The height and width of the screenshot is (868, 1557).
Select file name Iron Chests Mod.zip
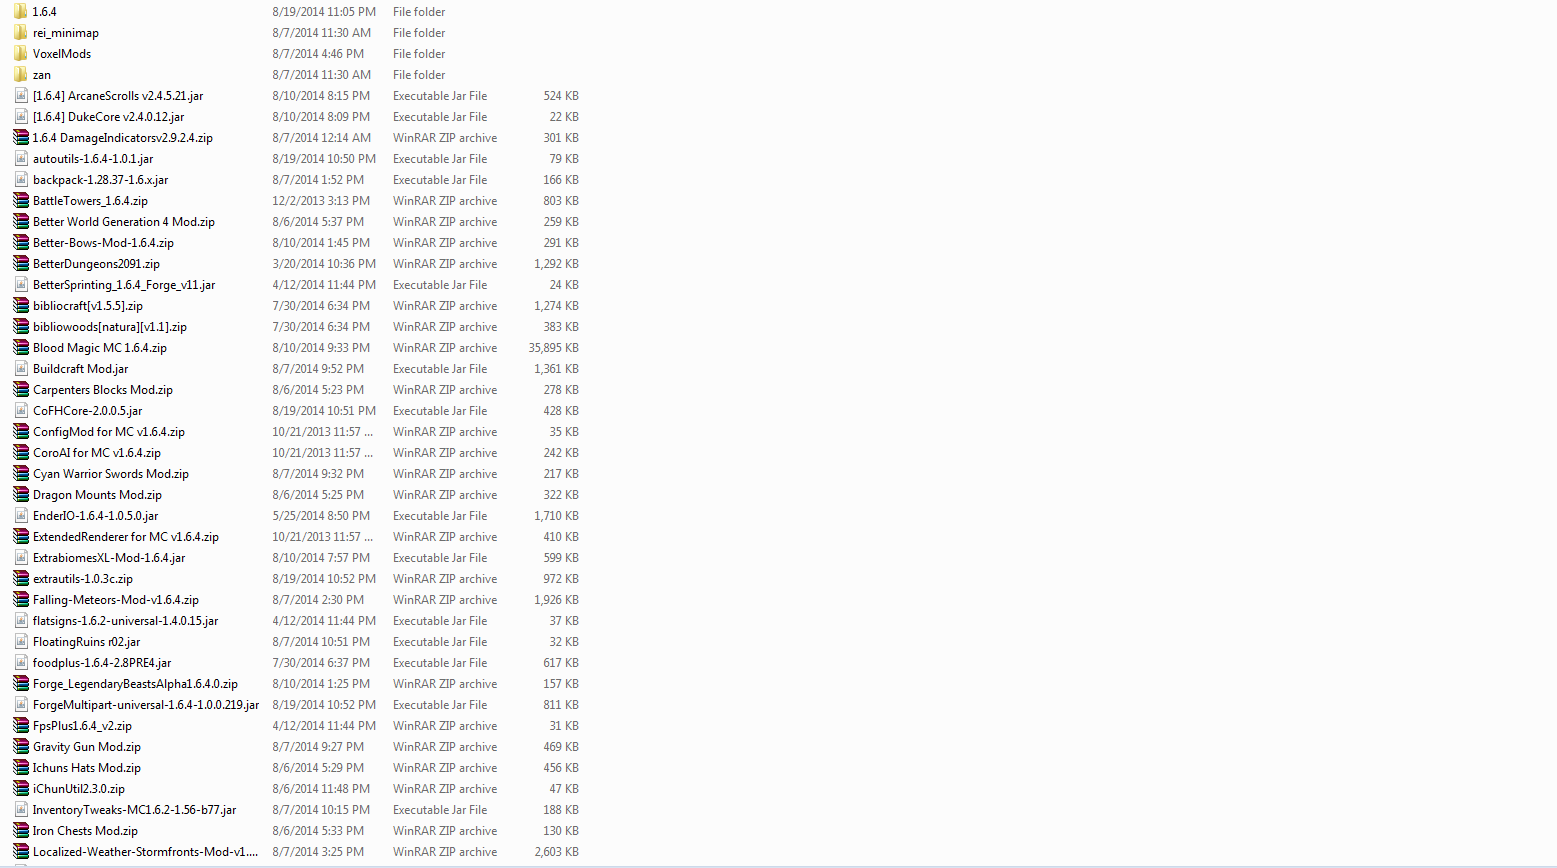coord(85,831)
